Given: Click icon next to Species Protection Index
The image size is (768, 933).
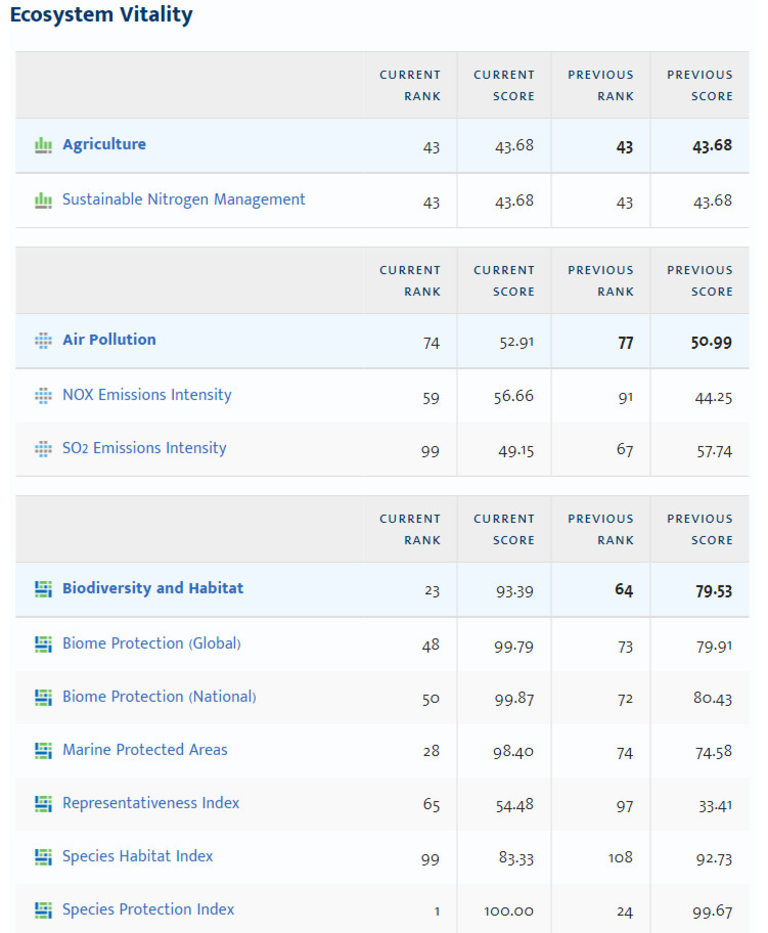Looking at the screenshot, I should click(x=43, y=910).
